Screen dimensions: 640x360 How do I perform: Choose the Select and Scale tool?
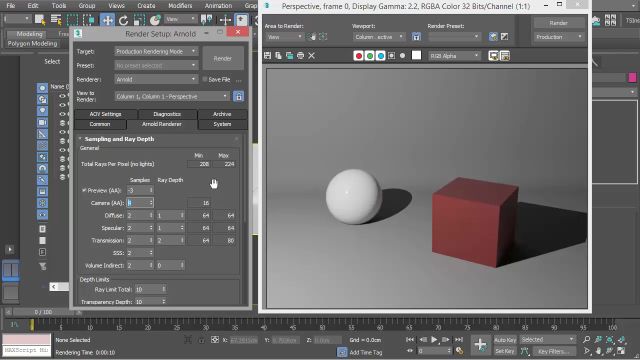click(x=139, y=20)
